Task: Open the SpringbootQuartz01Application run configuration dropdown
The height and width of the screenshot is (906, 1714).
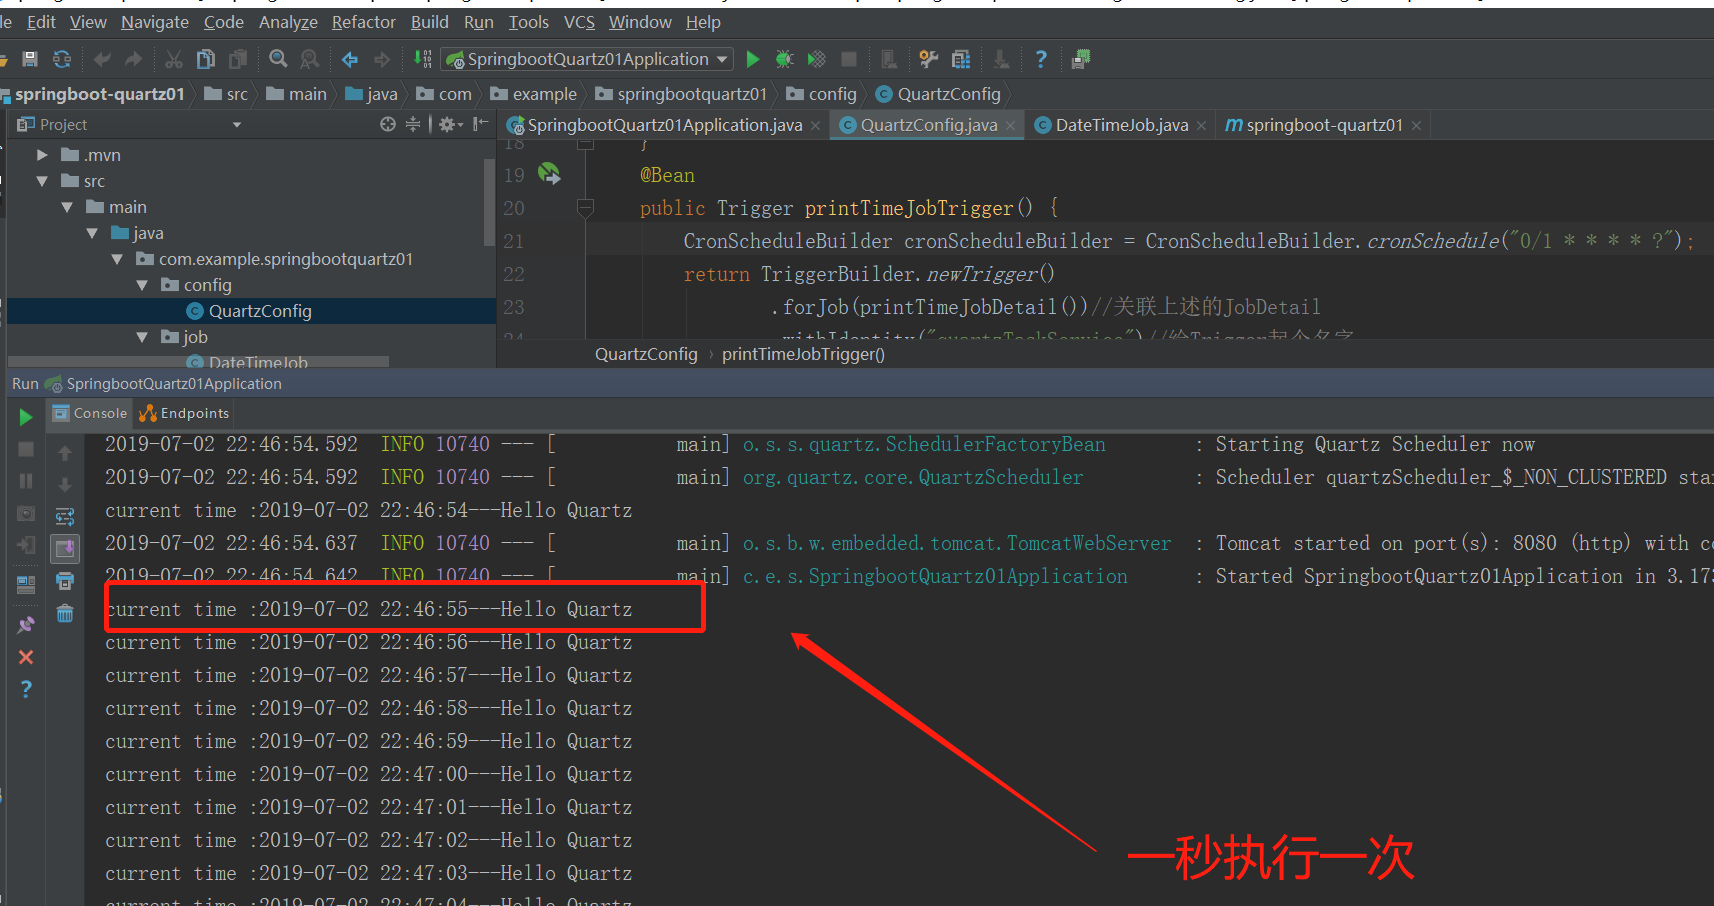Action: click(x=722, y=59)
